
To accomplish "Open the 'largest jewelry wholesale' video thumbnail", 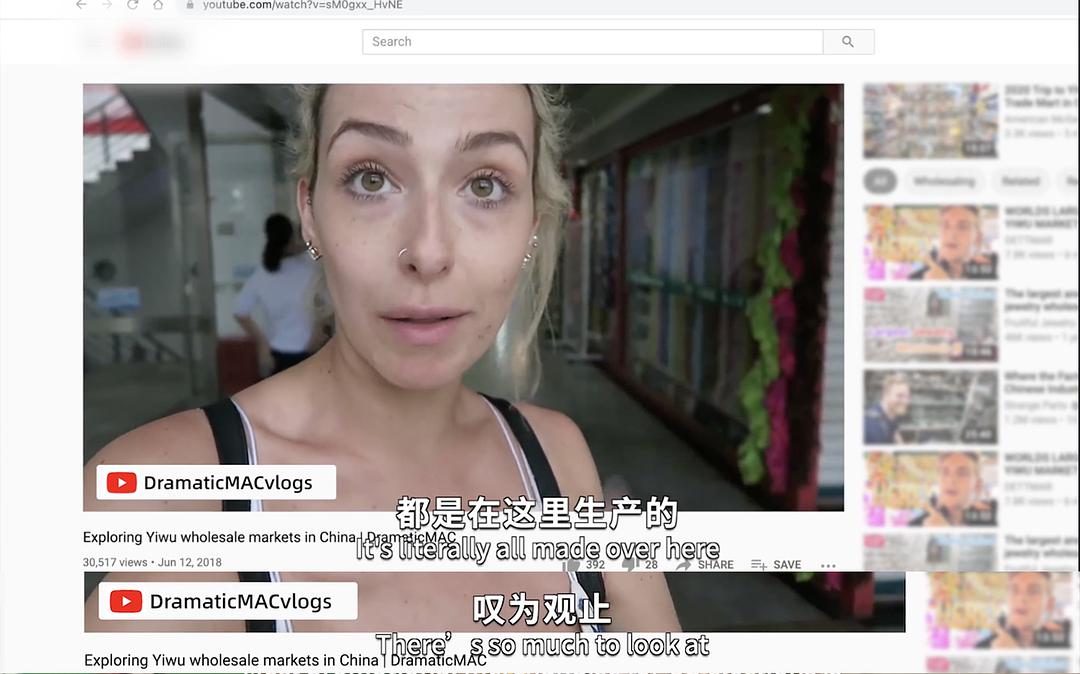I will [x=931, y=325].
